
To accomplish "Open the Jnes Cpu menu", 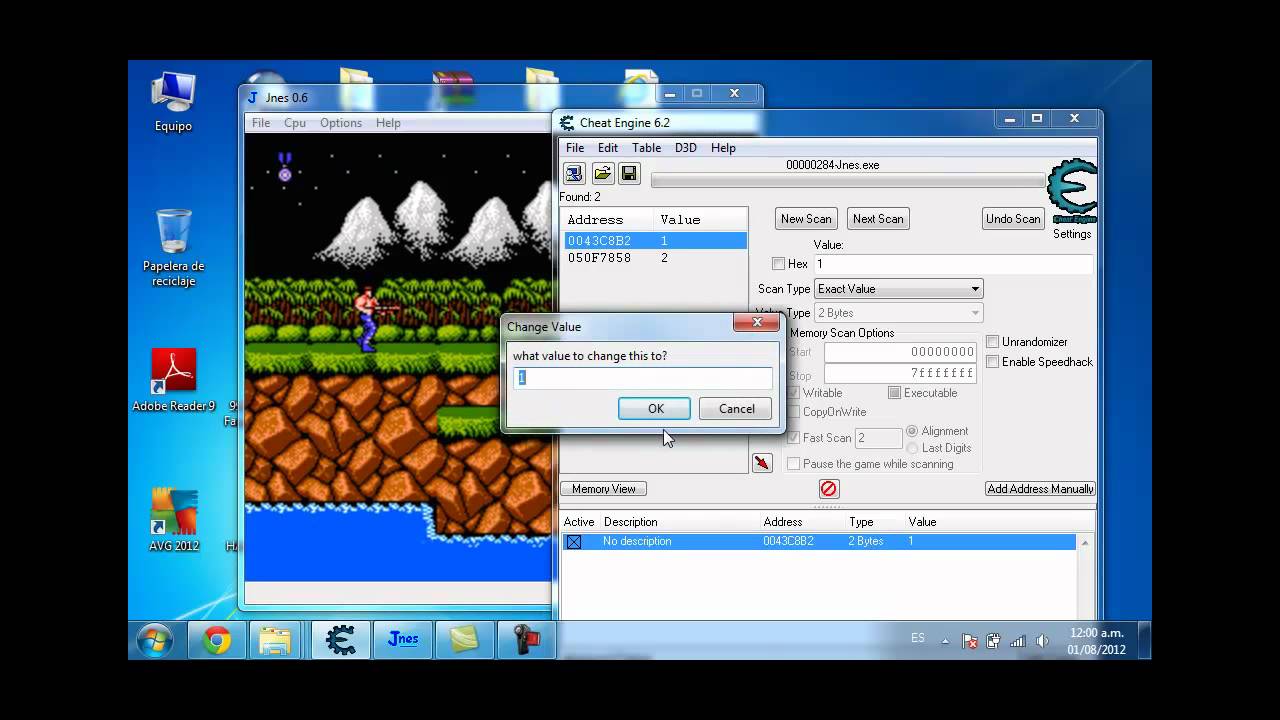I will point(295,123).
